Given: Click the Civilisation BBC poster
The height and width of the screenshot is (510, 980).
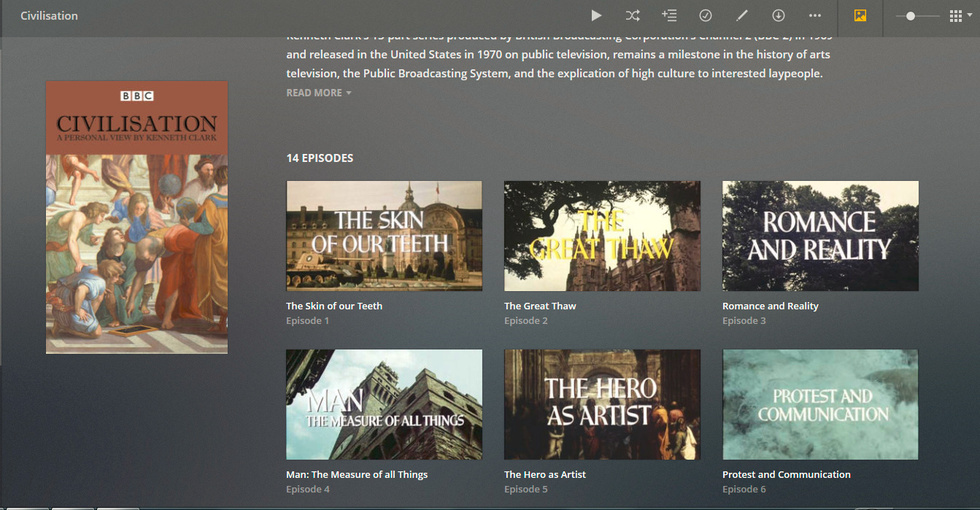Looking at the screenshot, I should 137,218.
